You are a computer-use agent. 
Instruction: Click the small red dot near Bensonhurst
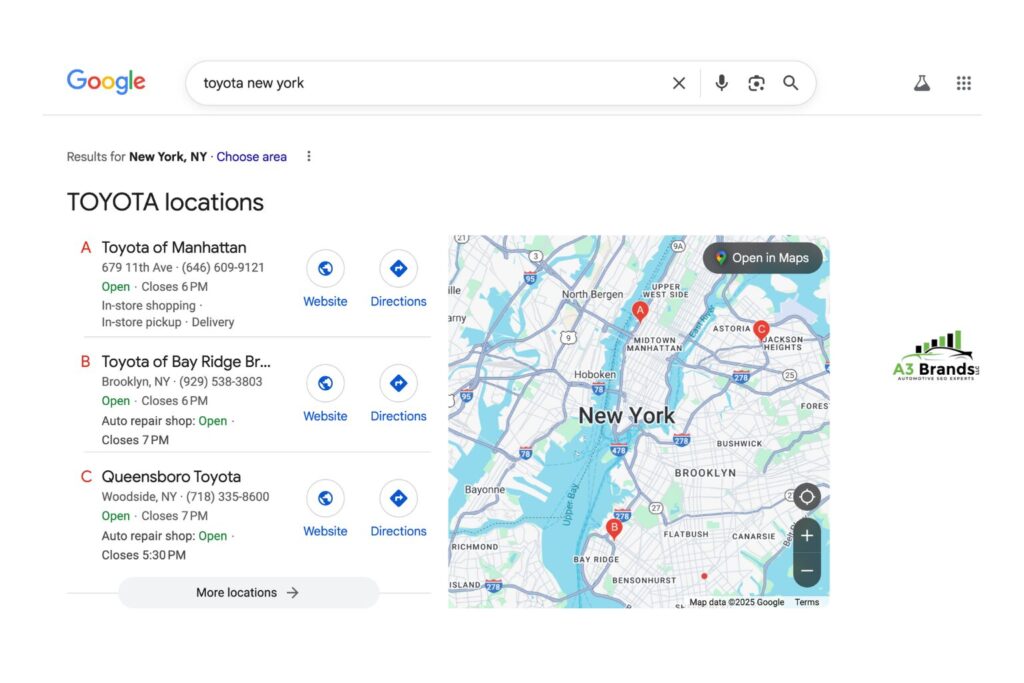click(704, 576)
